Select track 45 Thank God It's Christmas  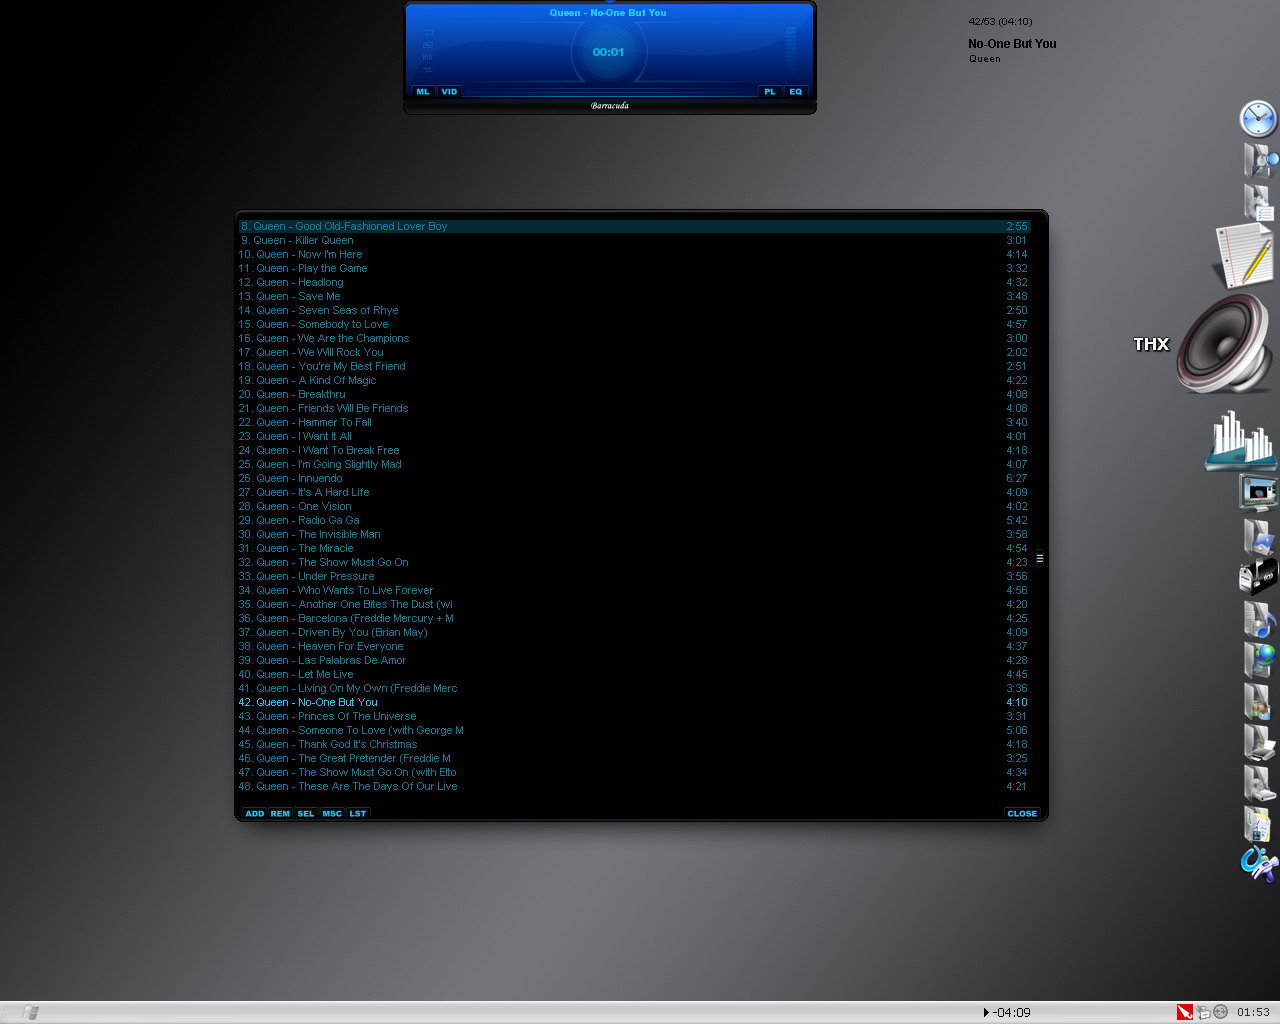pos(634,744)
